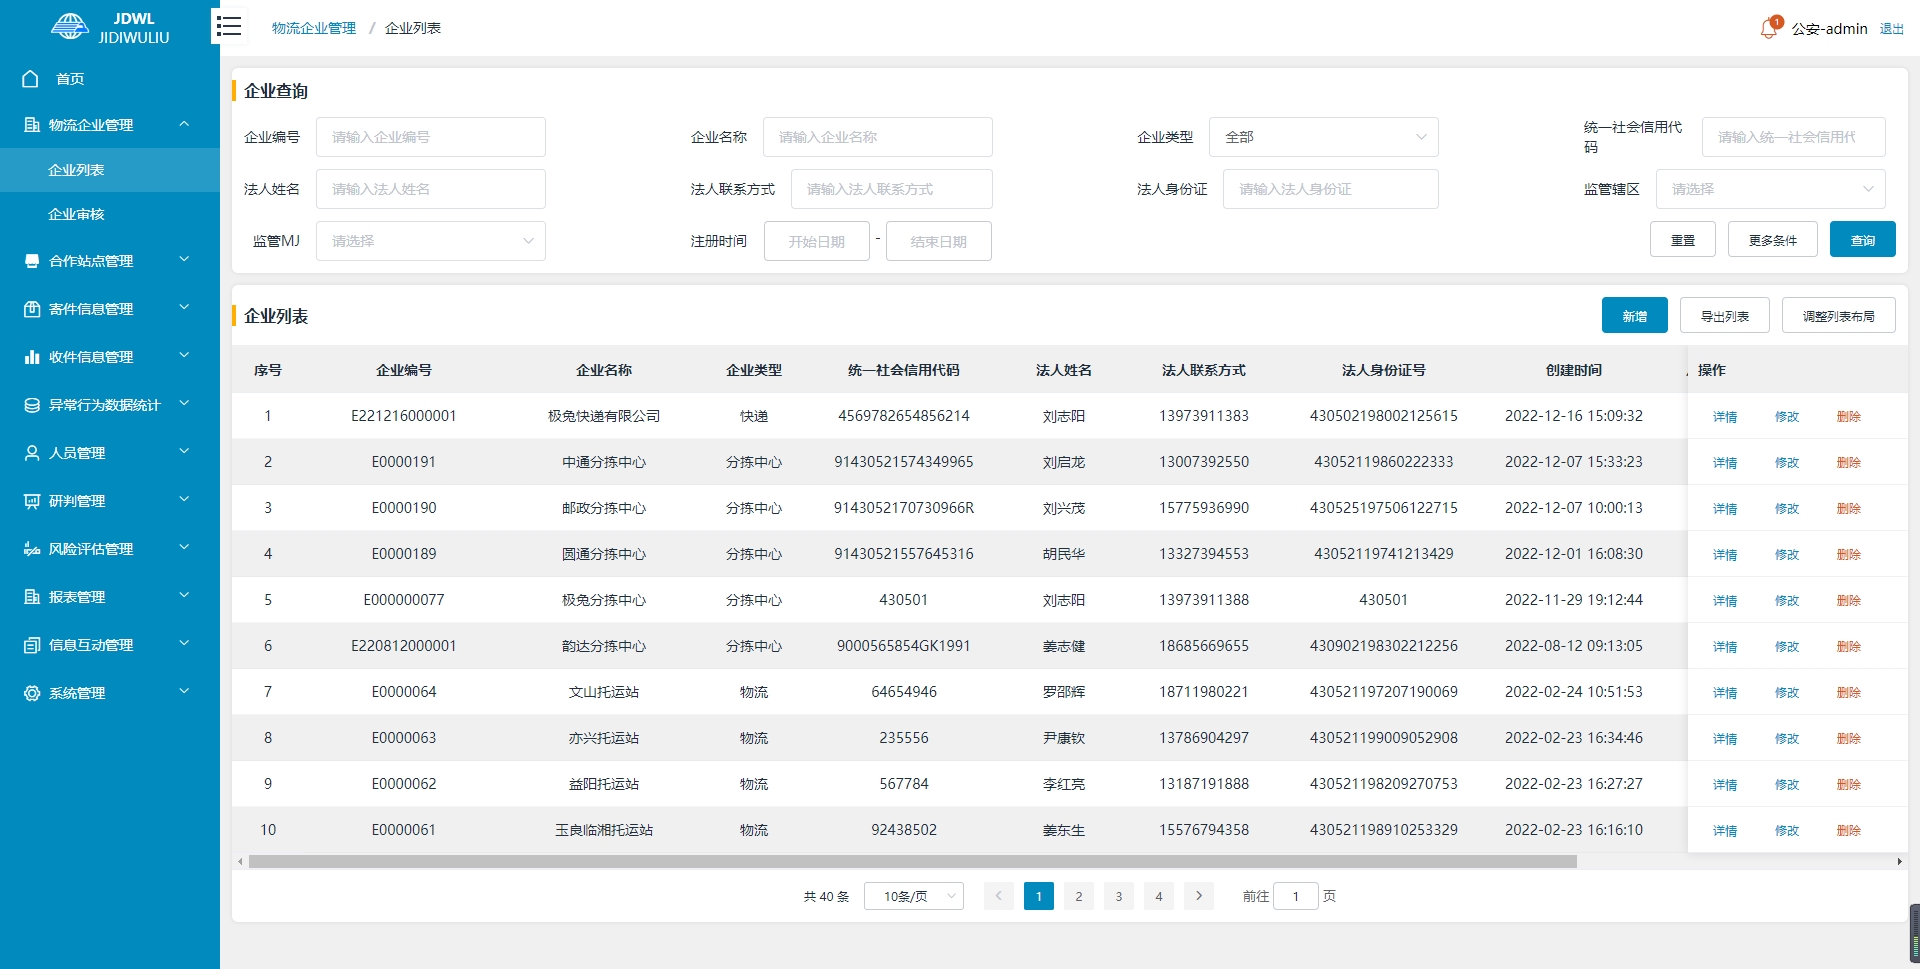Click 物流企业管理 breadcrumb link
1920x969 pixels.
click(314, 28)
